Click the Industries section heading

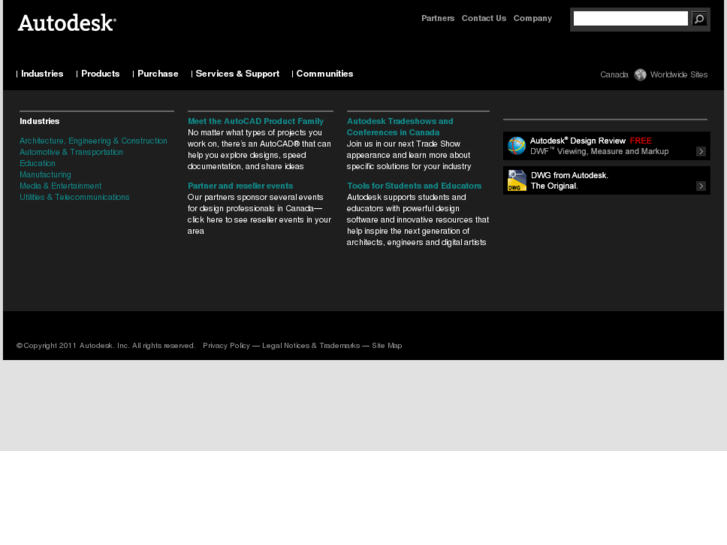(x=39, y=121)
